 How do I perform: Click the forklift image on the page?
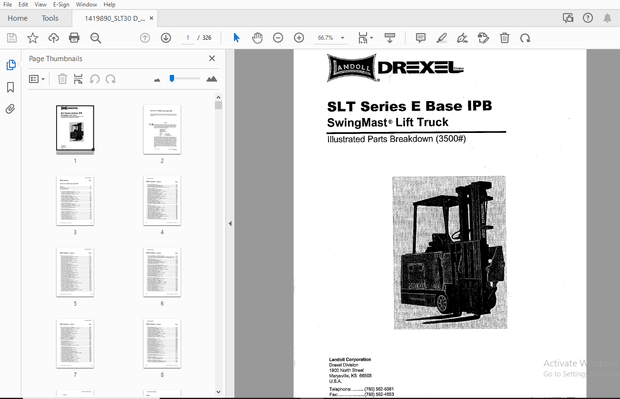(450, 253)
